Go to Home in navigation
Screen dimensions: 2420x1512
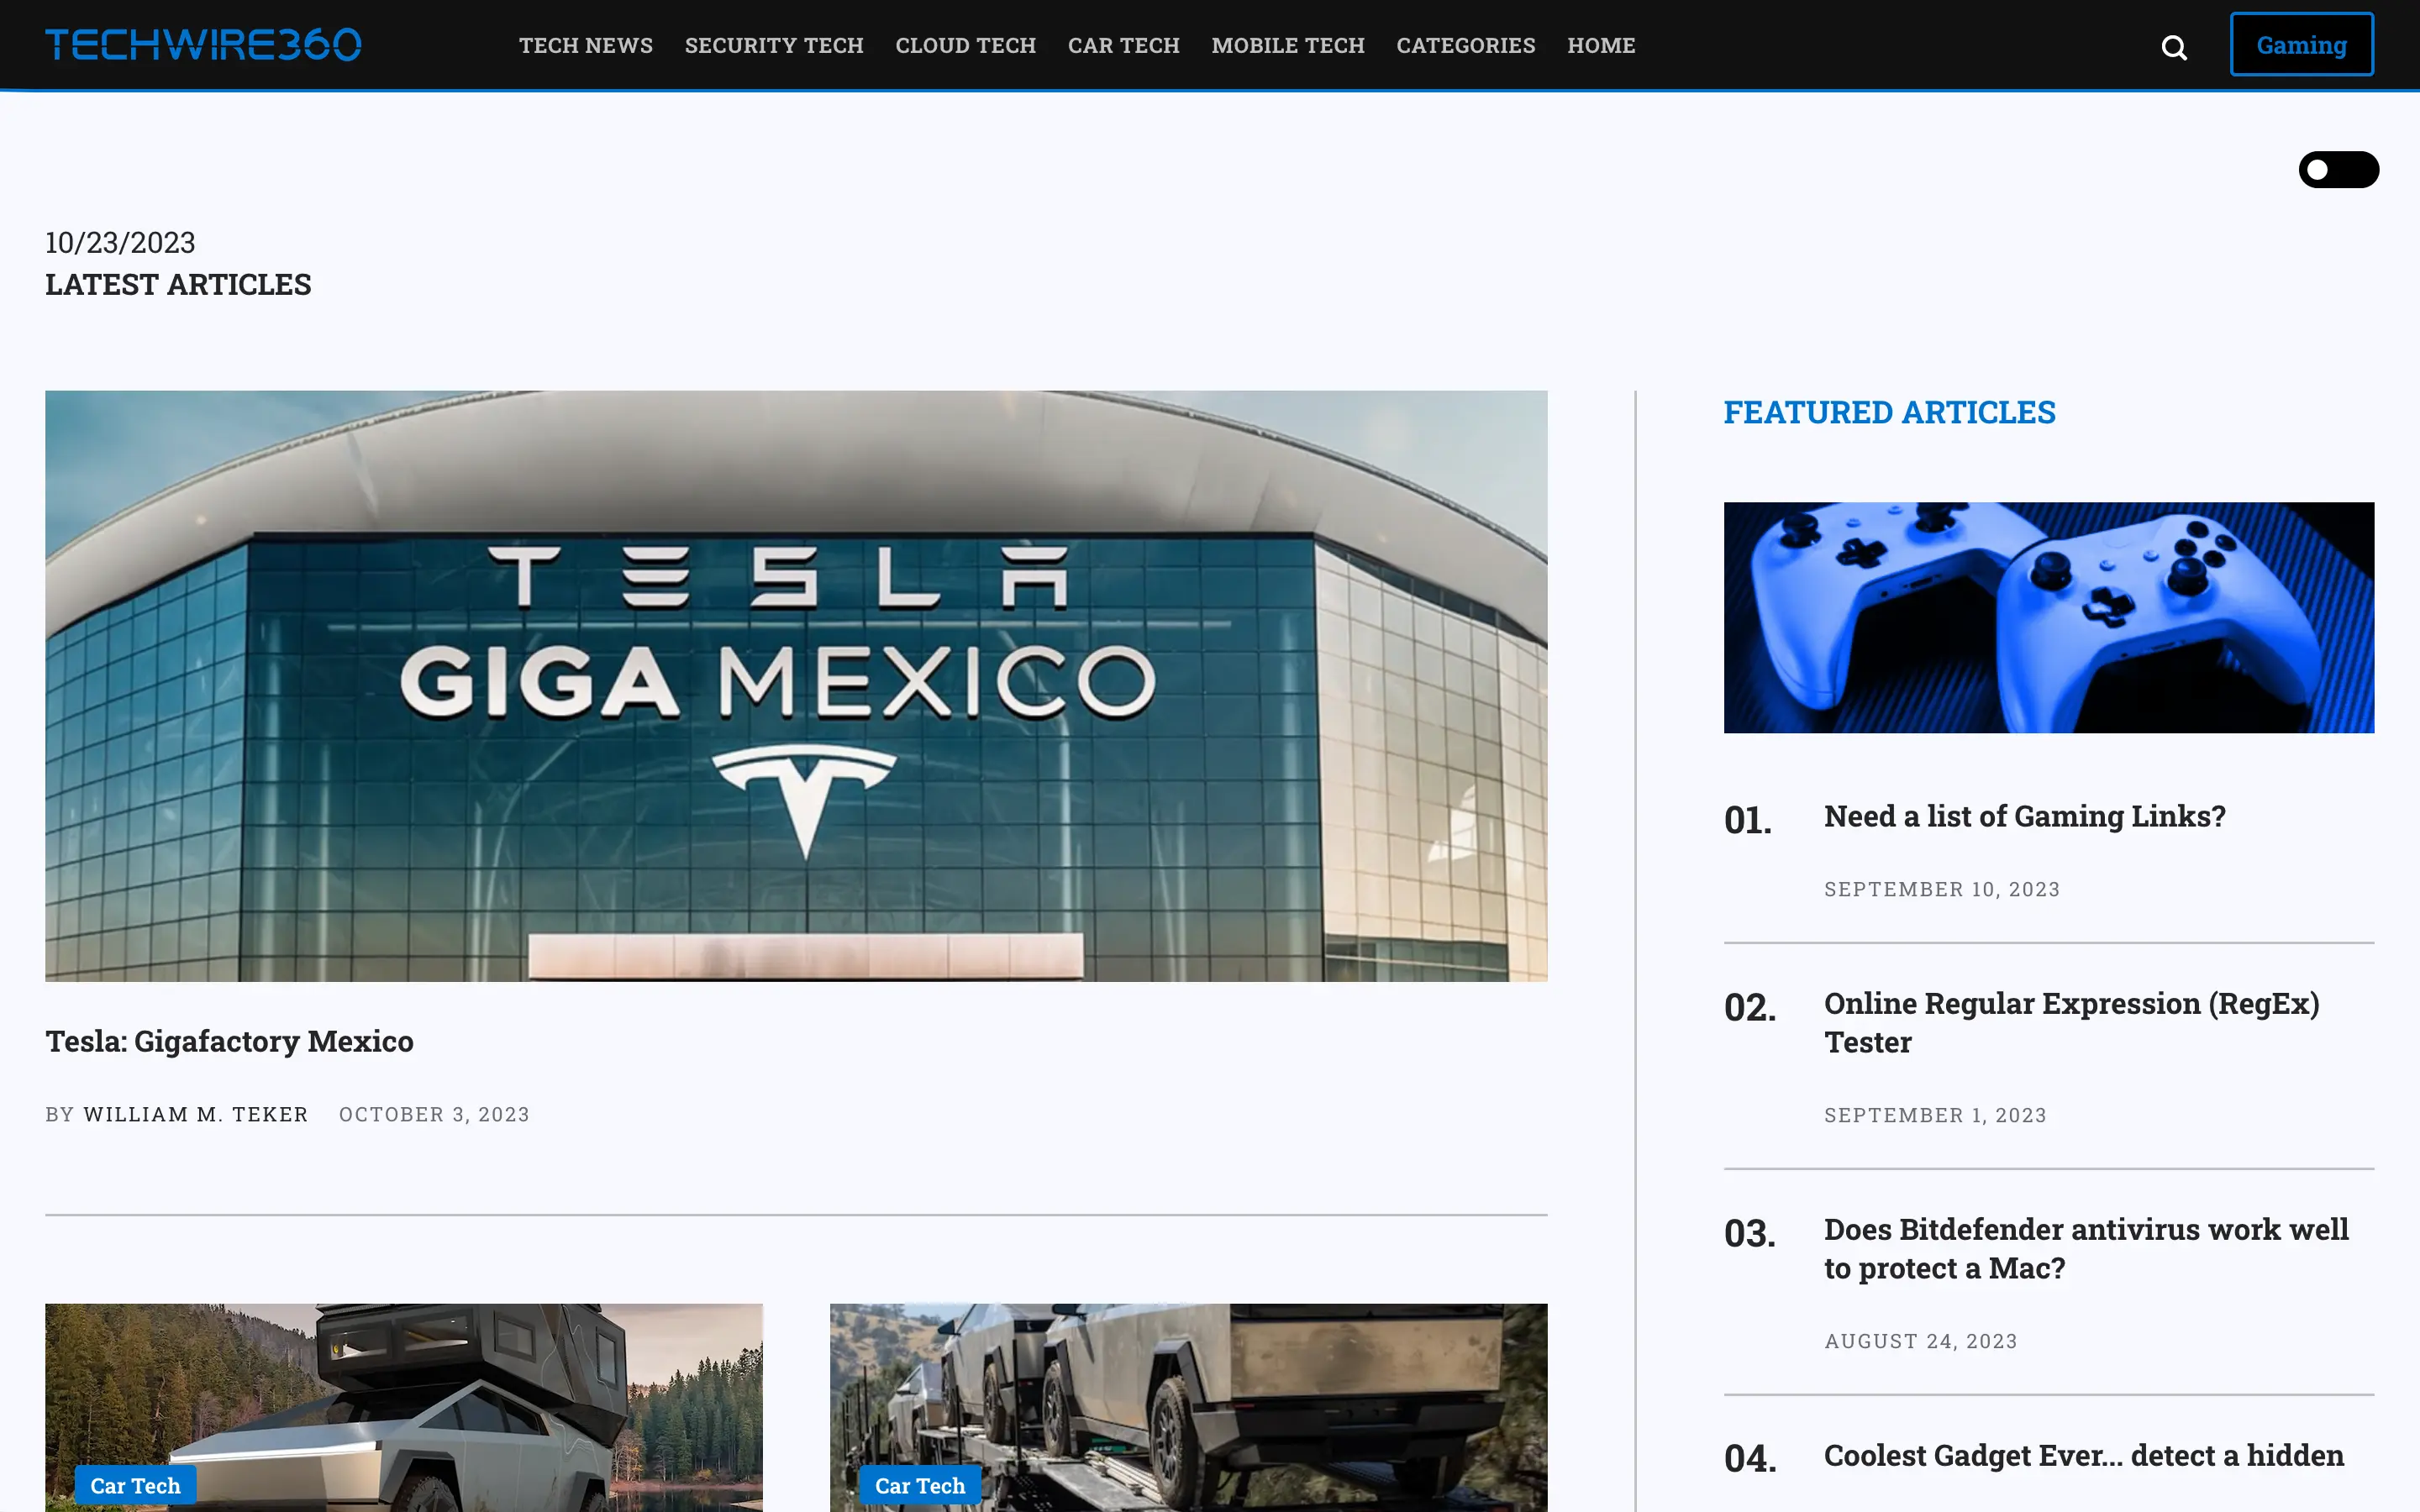click(x=1601, y=45)
